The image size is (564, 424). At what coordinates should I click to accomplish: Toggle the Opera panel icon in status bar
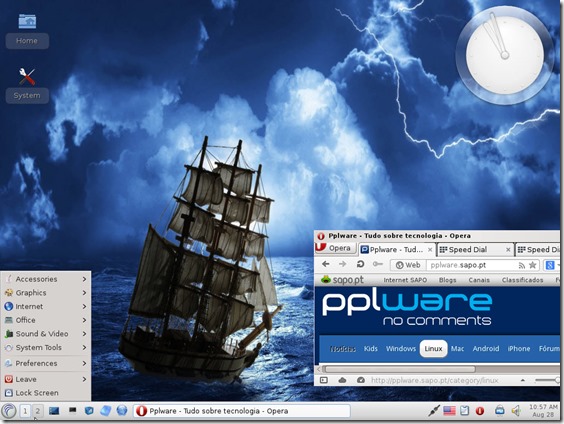324,380
